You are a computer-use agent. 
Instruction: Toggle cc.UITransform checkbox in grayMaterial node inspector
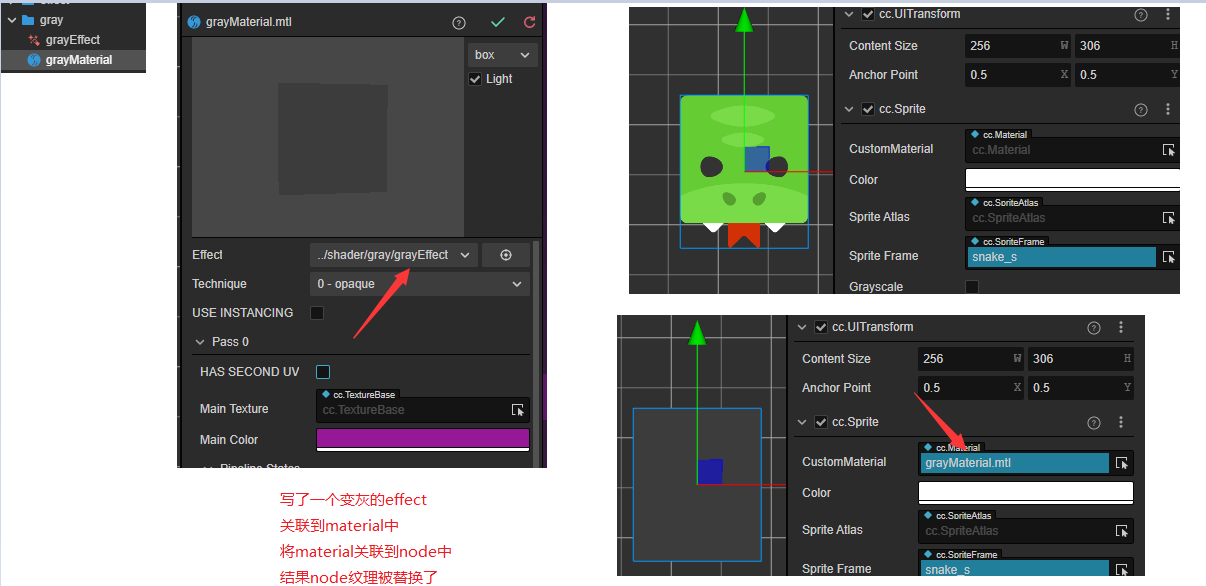click(821, 328)
